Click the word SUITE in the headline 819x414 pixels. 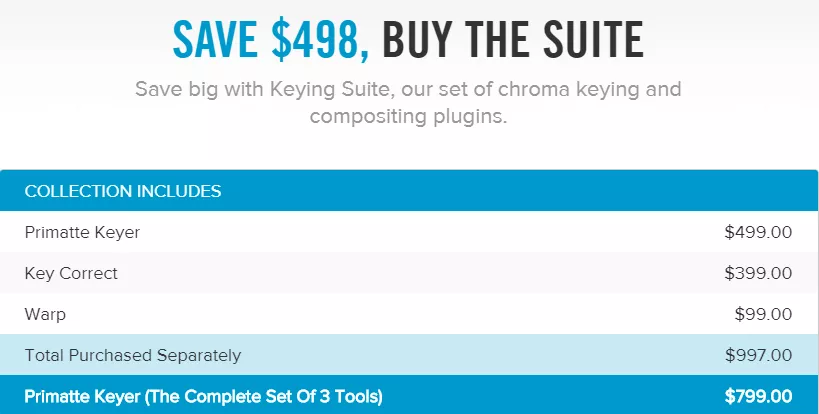point(593,40)
